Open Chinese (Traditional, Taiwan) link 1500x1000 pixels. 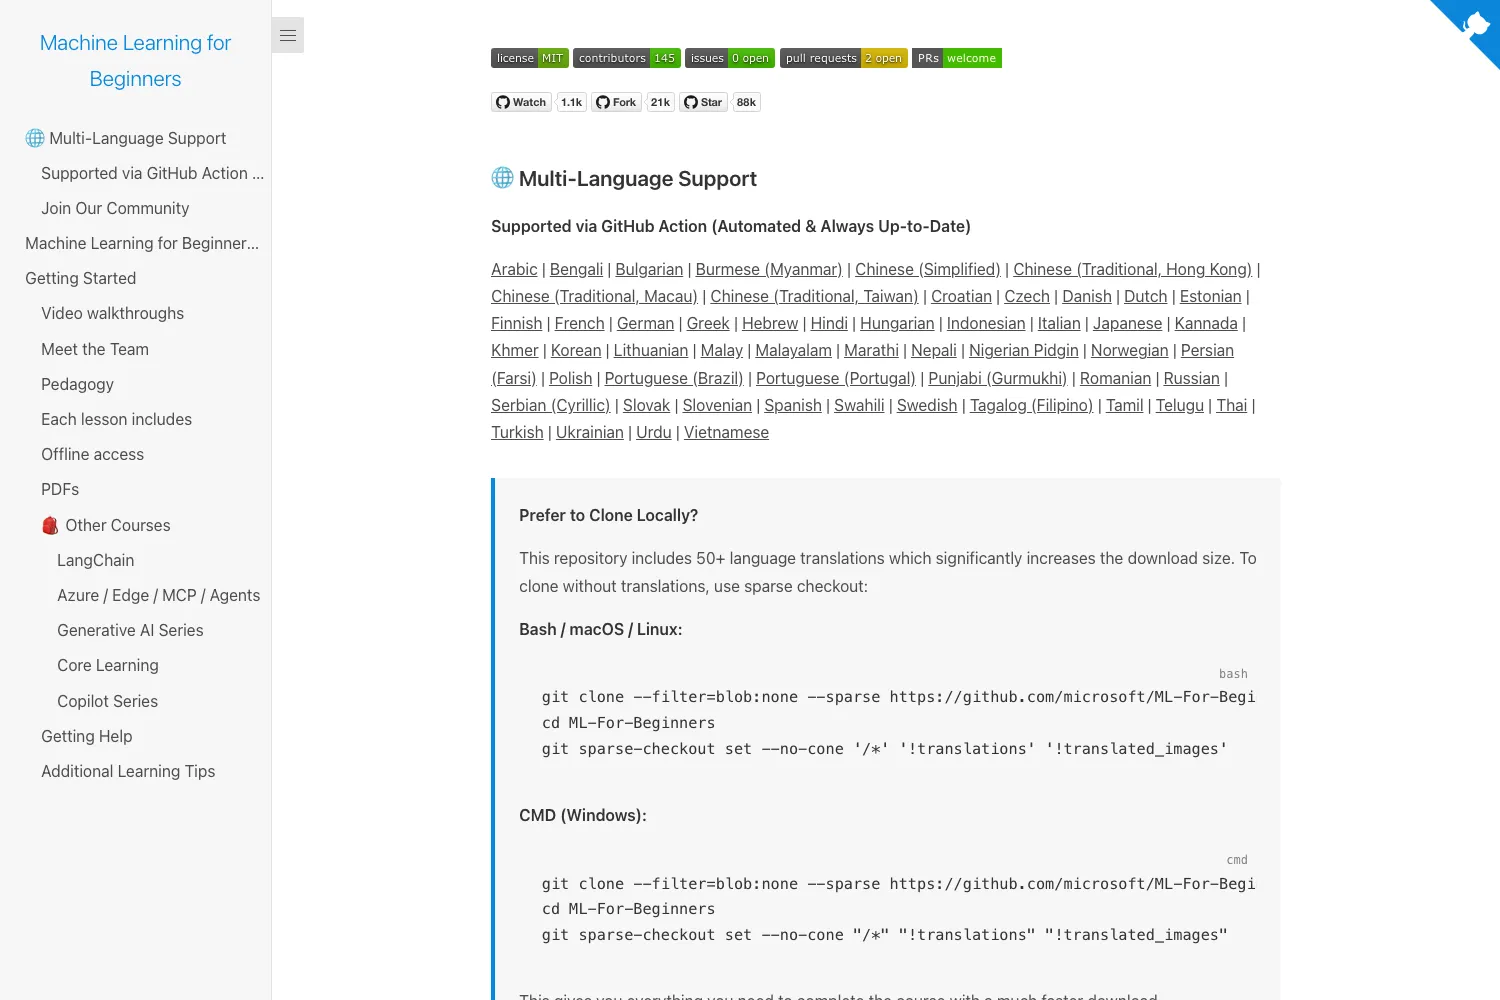814,296
